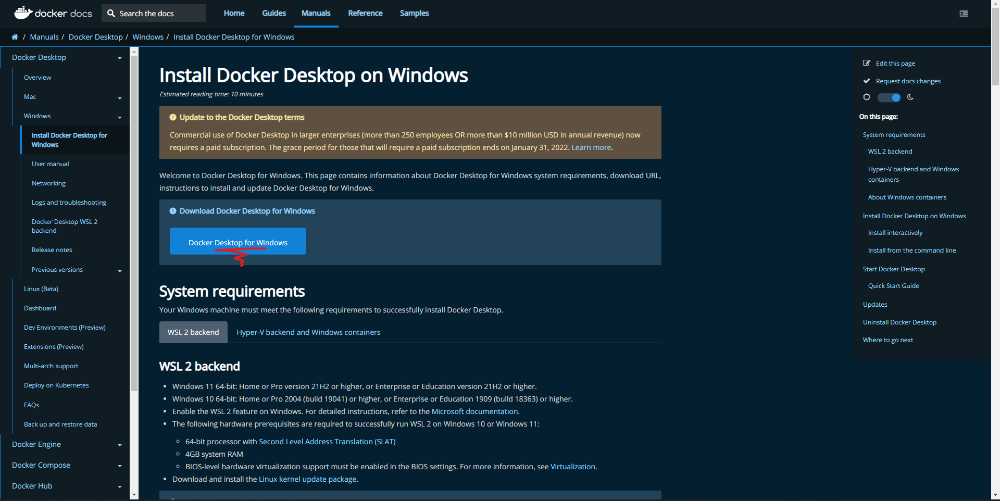The height and width of the screenshot is (501, 1000).
Task: Expand the Mac sidebar section arrow
Action: pyautogui.click(x=119, y=98)
